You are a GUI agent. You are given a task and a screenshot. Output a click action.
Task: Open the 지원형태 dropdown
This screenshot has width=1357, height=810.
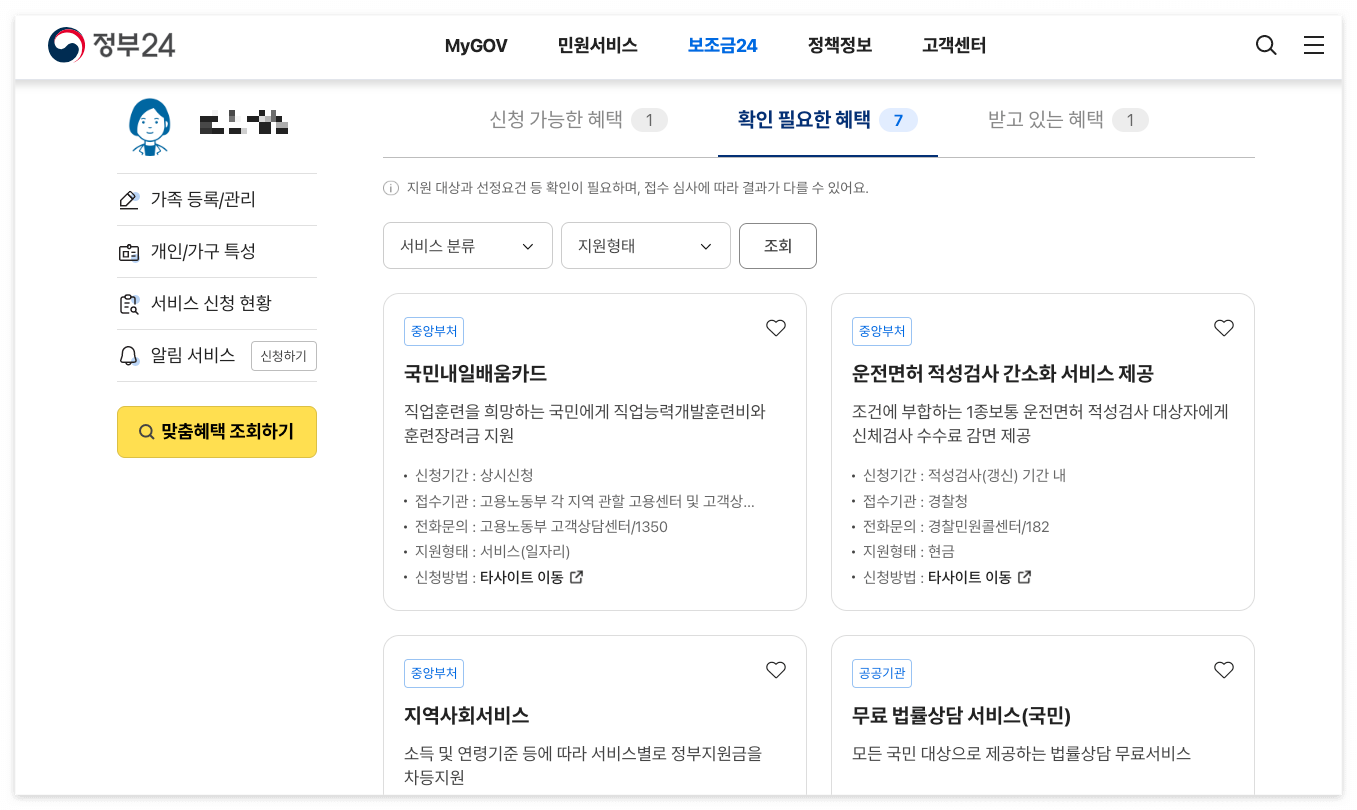[646, 246]
